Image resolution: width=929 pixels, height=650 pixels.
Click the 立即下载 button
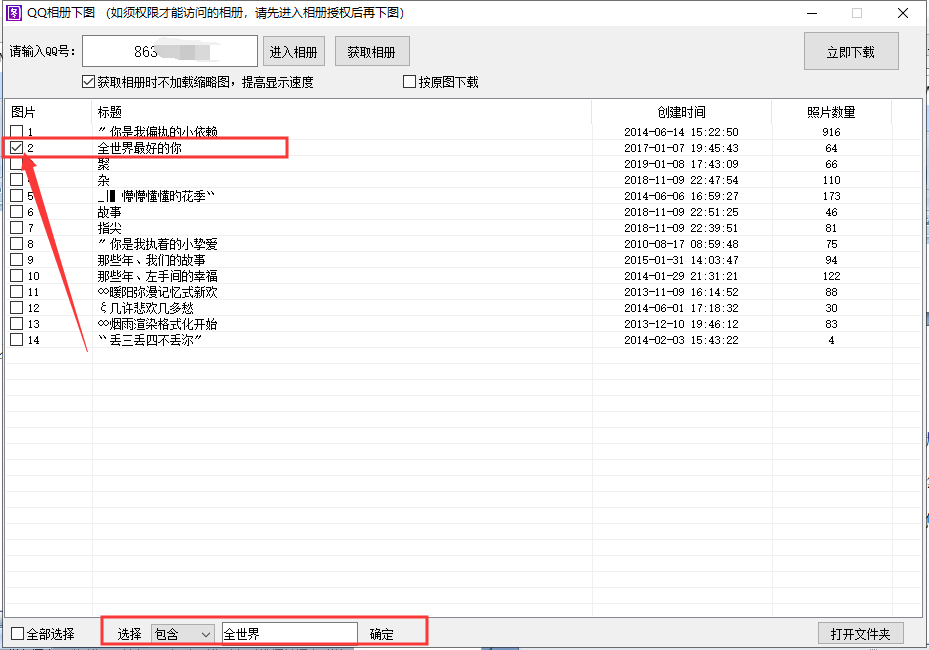pyautogui.click(x=851, y=52)
